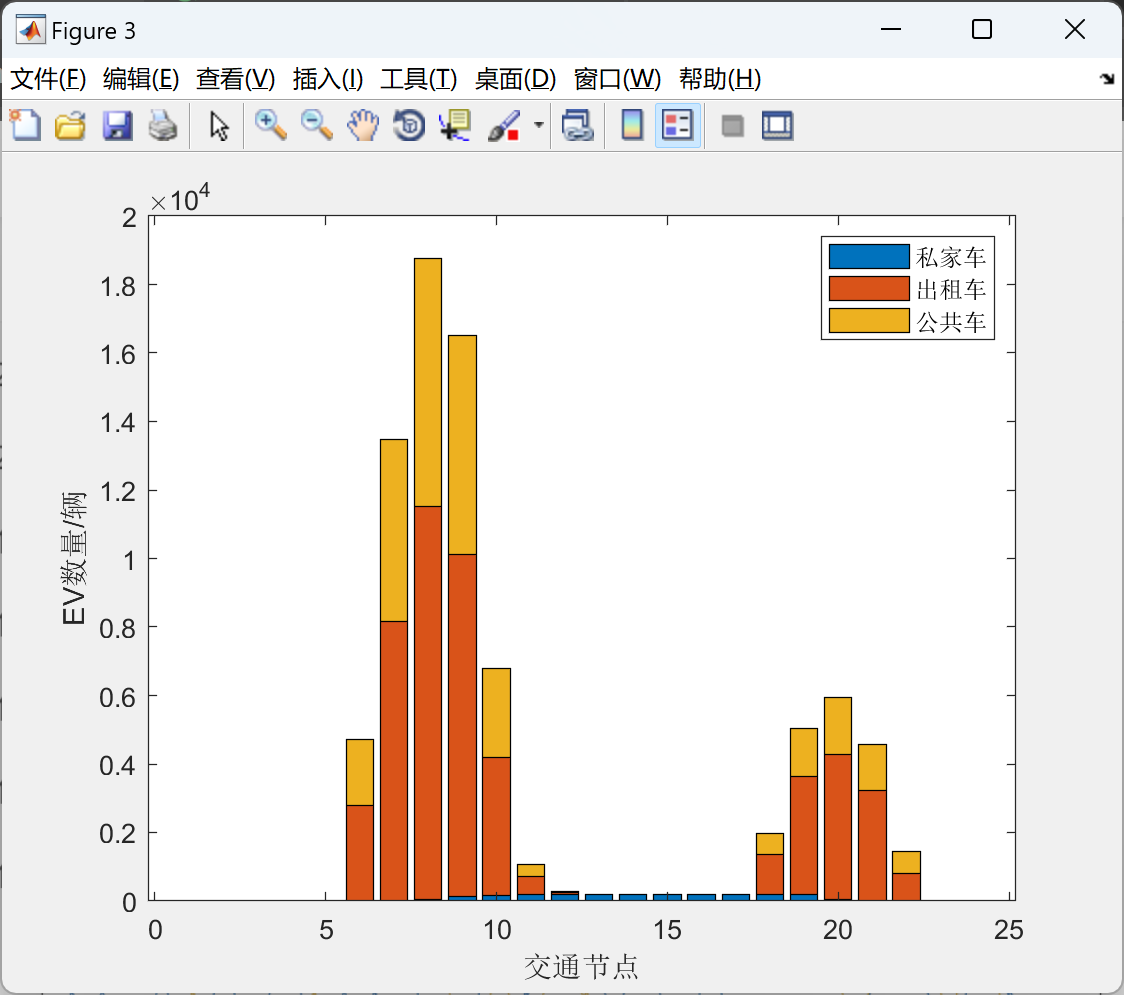Save figure with floppy disk icon
Screen dimensions: 1124x995
coord(117,125)
